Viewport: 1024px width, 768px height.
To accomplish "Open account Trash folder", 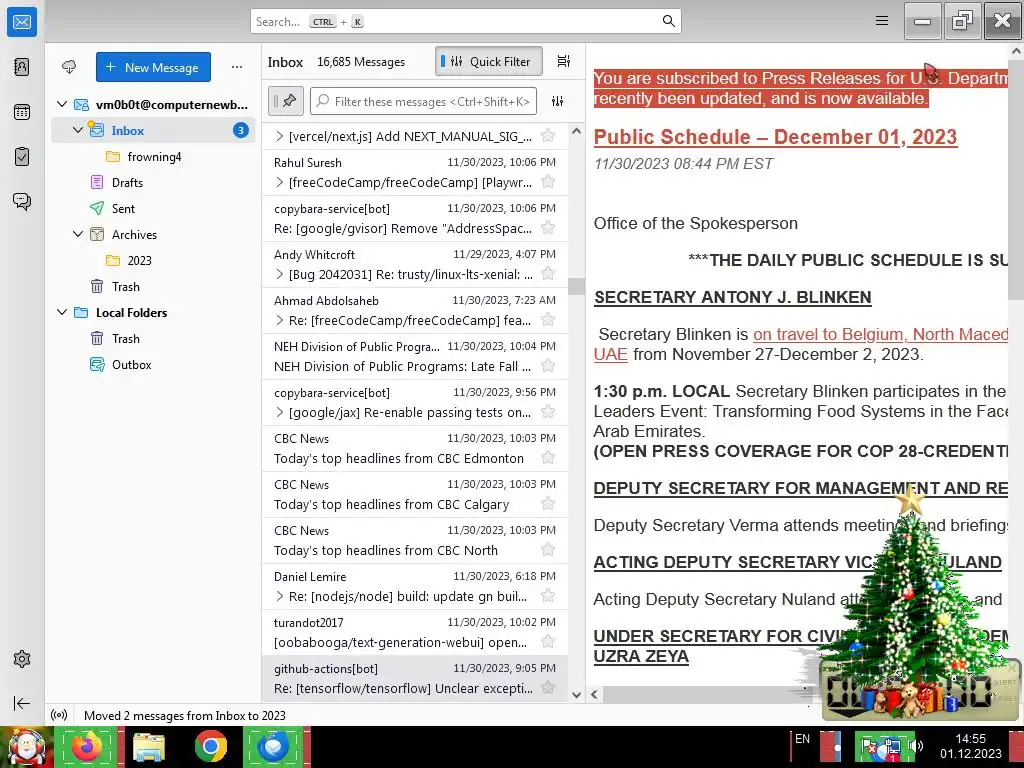I will pyautogui.click(x=153, y=287).
